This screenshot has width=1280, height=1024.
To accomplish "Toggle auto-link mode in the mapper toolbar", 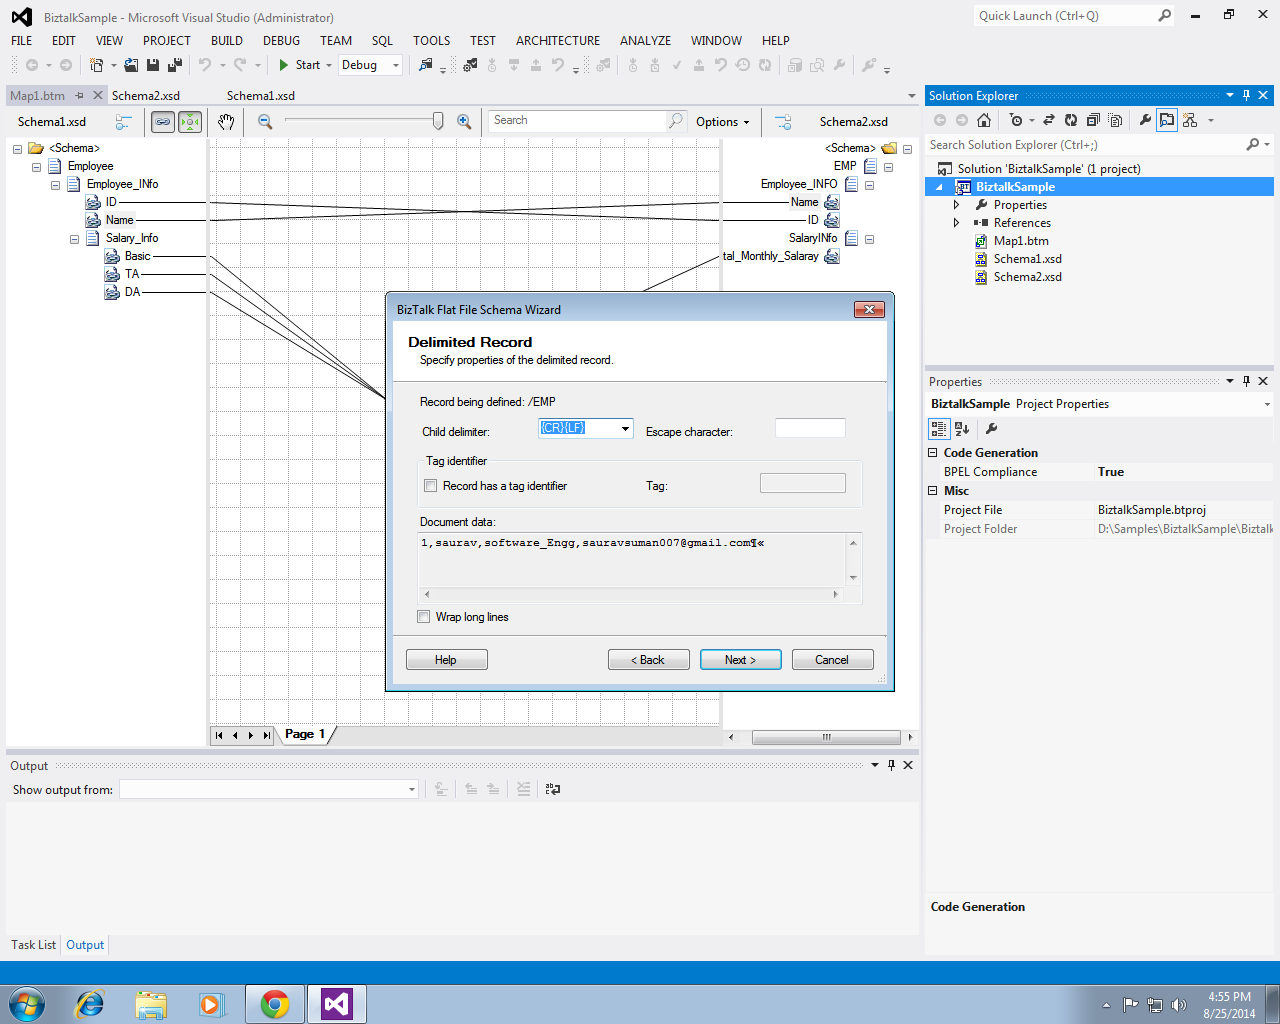I will 163,121.
